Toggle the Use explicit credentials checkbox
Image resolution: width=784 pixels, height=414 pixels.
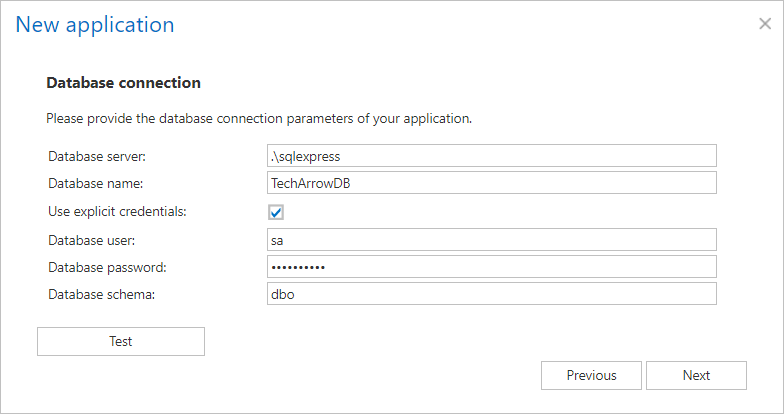pos(276,212)
